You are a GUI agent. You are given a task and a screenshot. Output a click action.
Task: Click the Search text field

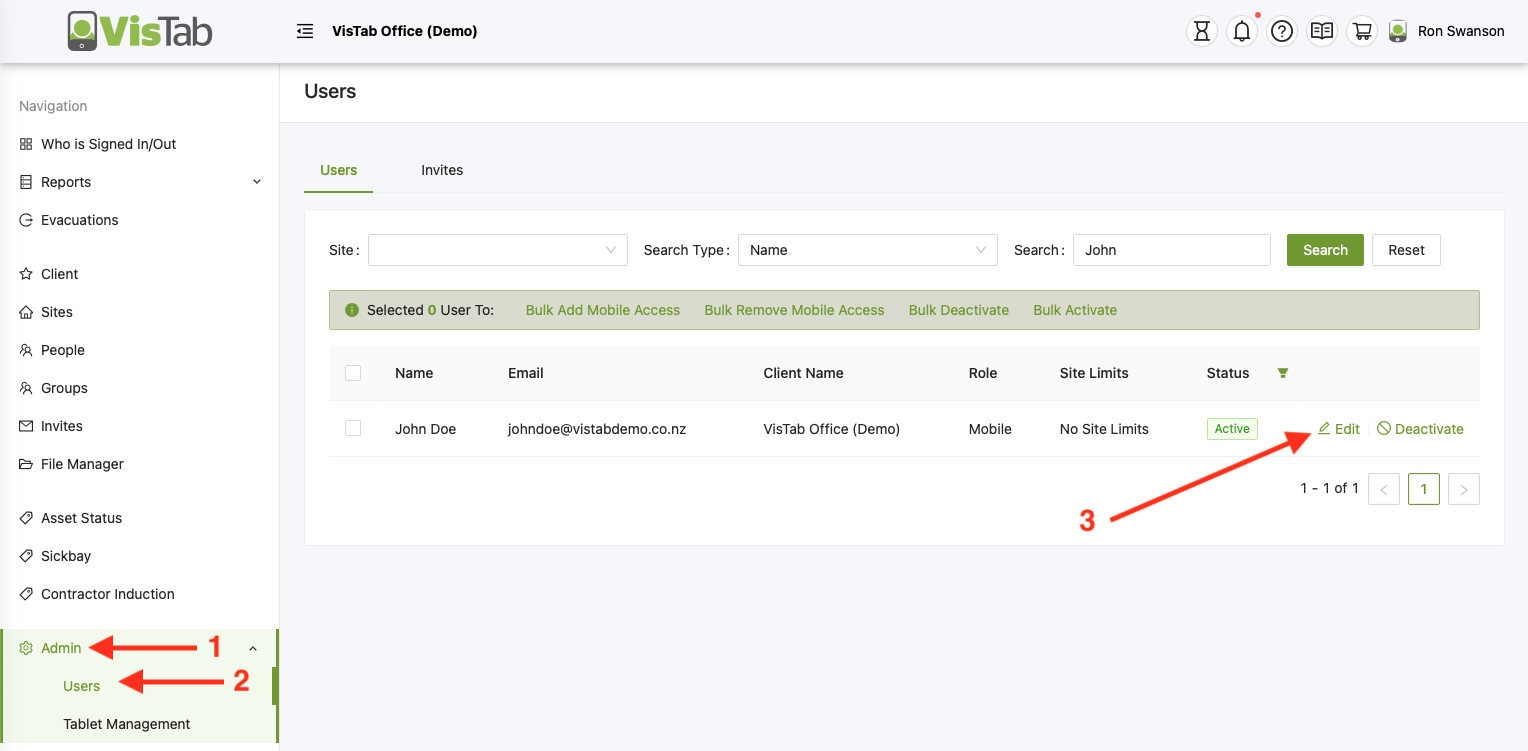[x=1171, y=250]
